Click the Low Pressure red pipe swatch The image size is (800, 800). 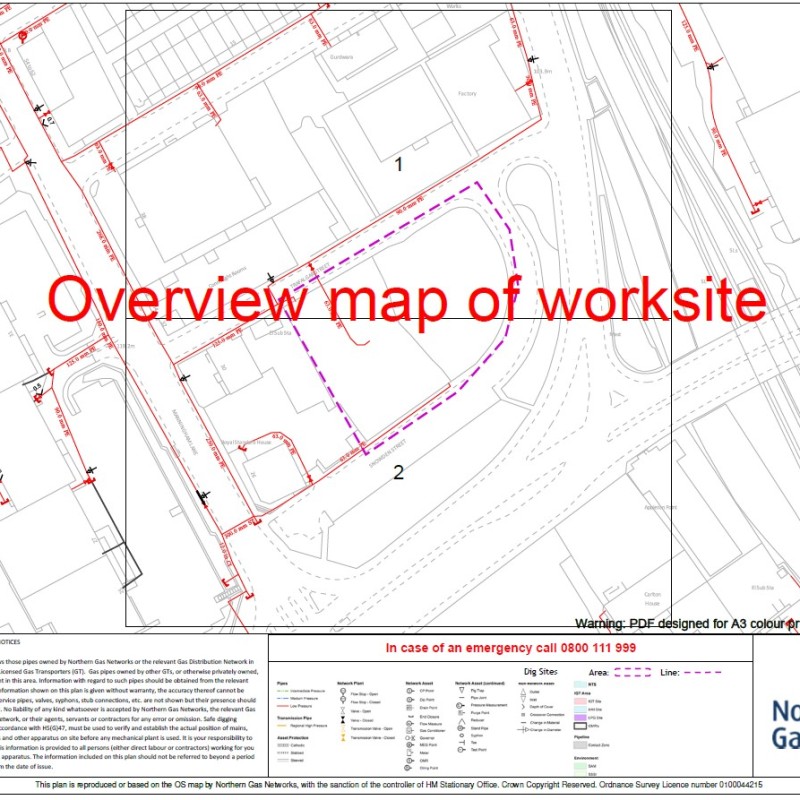coord(283,706)
